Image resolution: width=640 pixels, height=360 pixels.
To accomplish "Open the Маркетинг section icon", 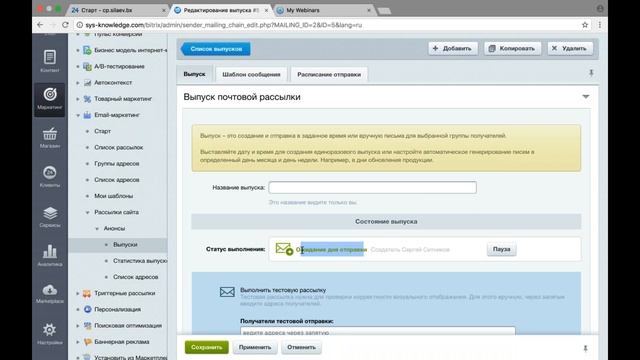I will point(50,95).
